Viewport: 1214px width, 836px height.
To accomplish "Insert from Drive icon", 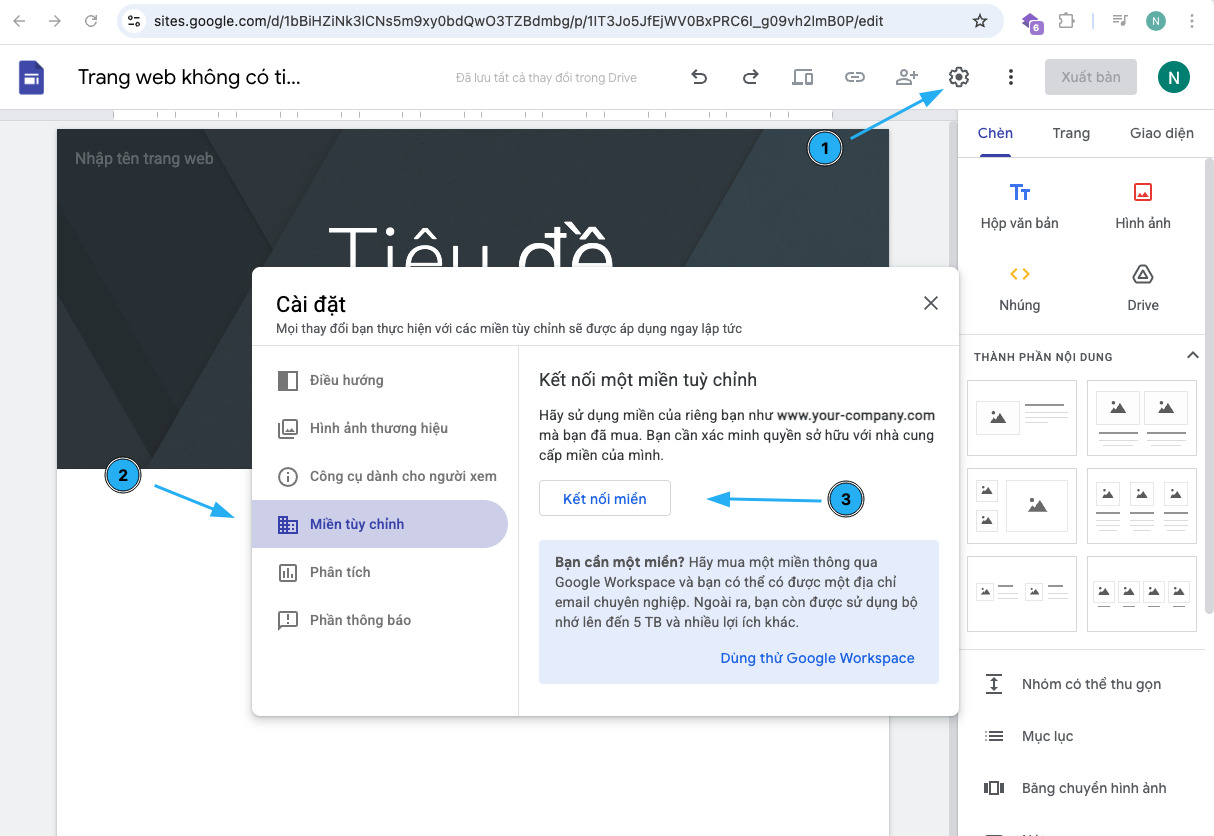I will click(x=1142, y=287).
